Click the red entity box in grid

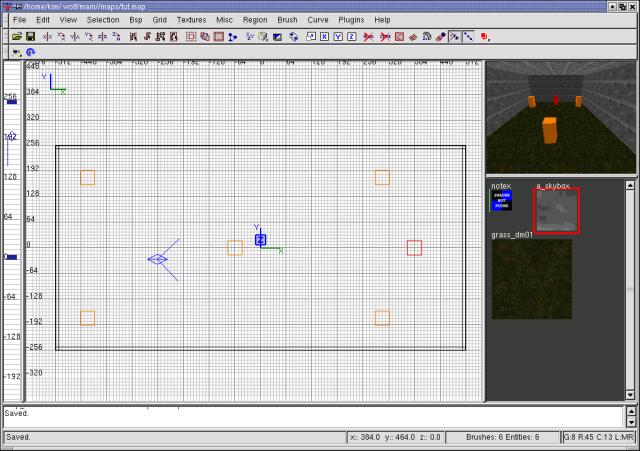coord(414,248)
